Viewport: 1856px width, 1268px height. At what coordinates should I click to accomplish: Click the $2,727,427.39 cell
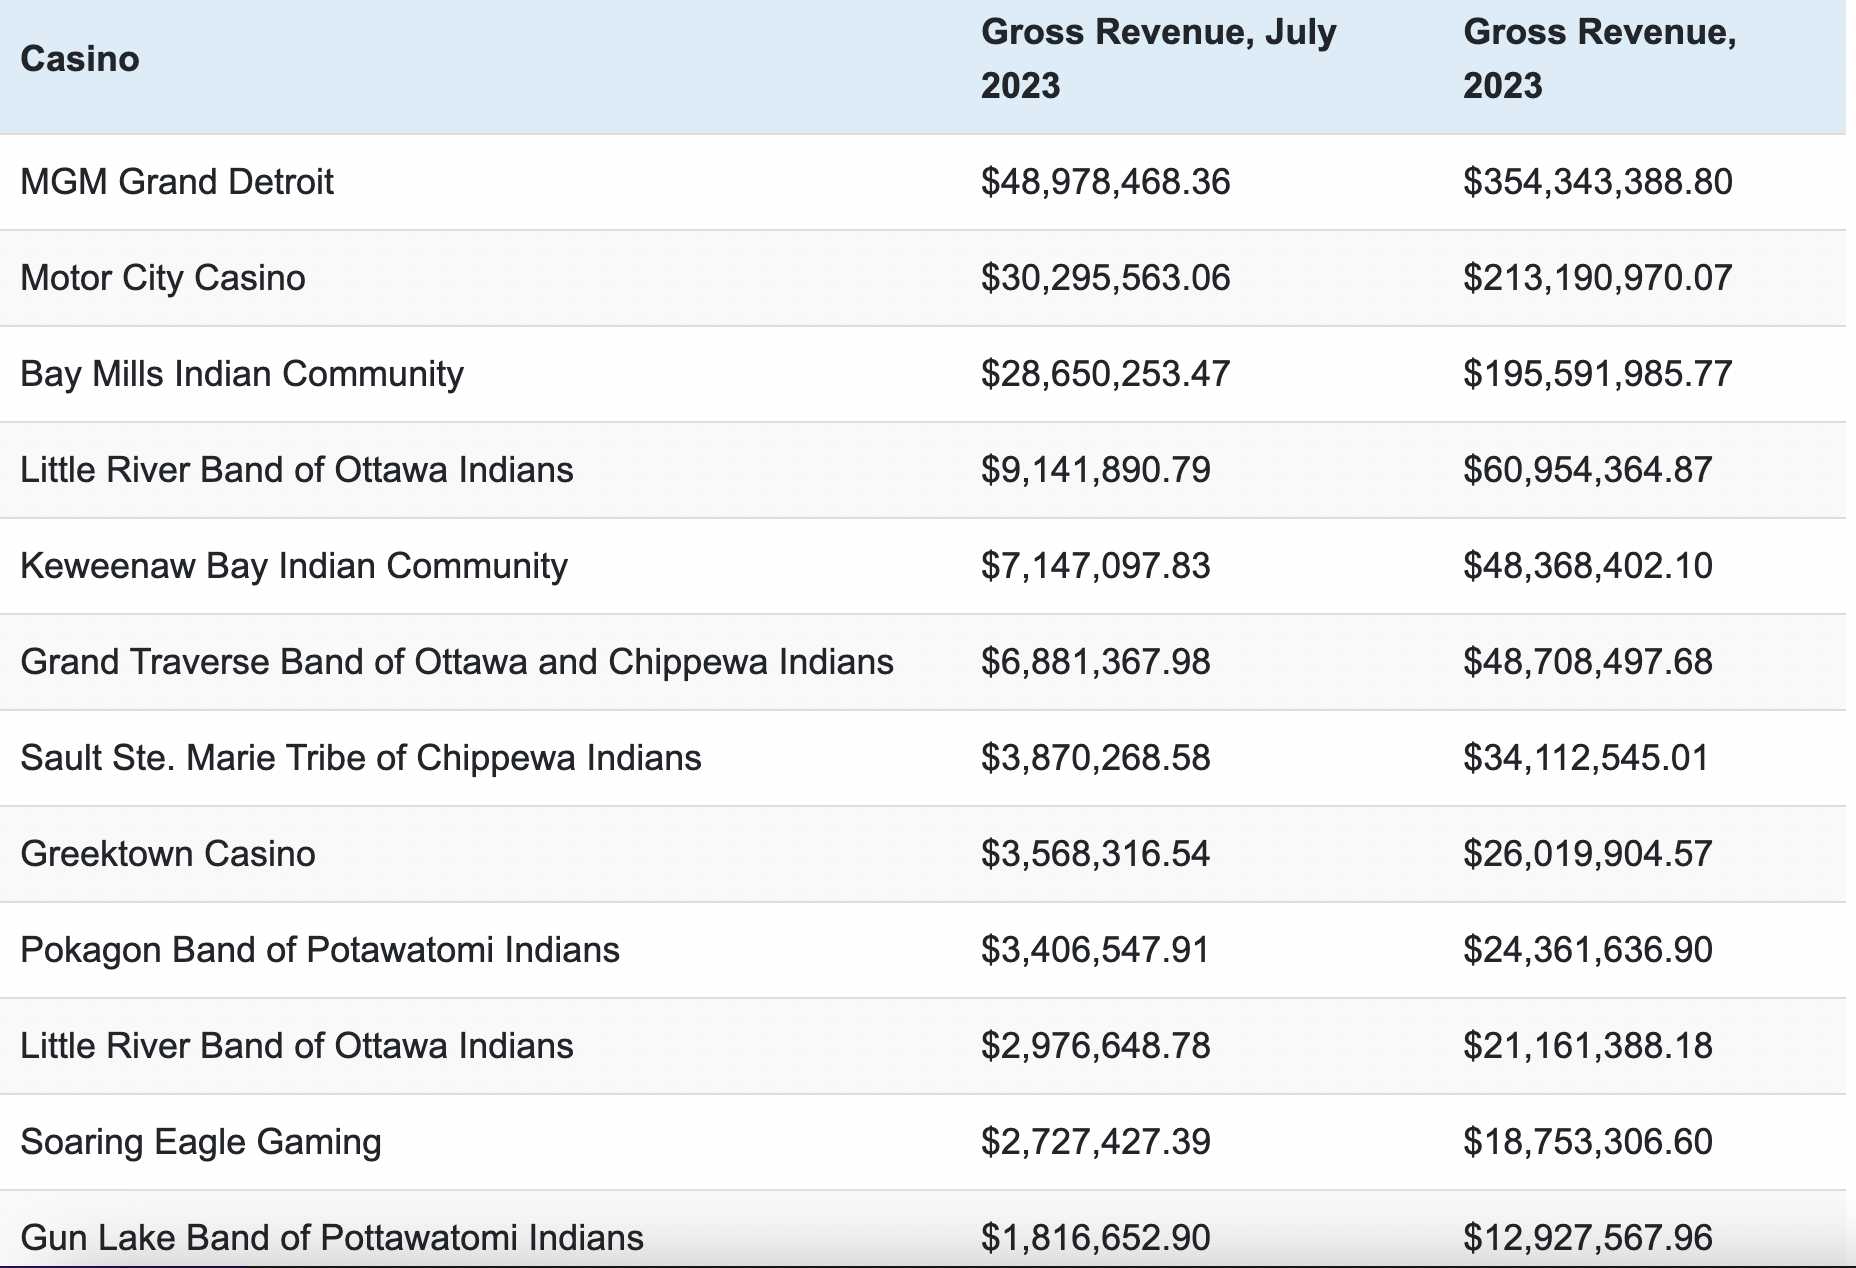coord(1096,1142)
